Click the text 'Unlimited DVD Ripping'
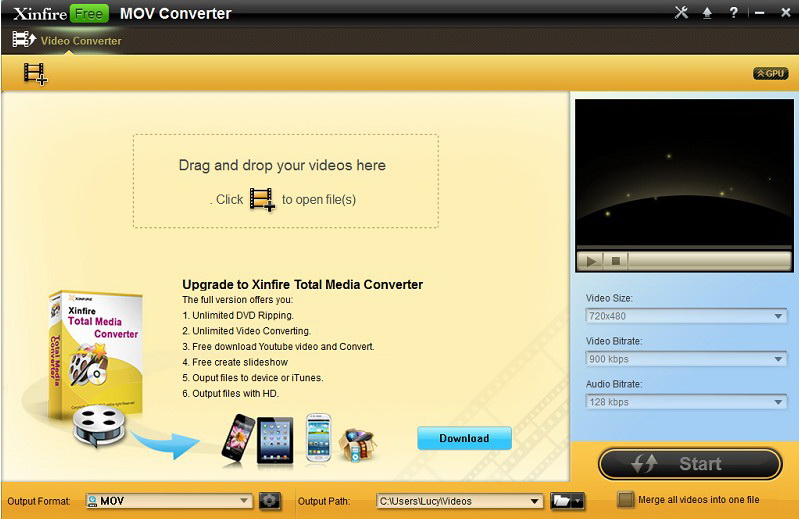 point(243,315)
